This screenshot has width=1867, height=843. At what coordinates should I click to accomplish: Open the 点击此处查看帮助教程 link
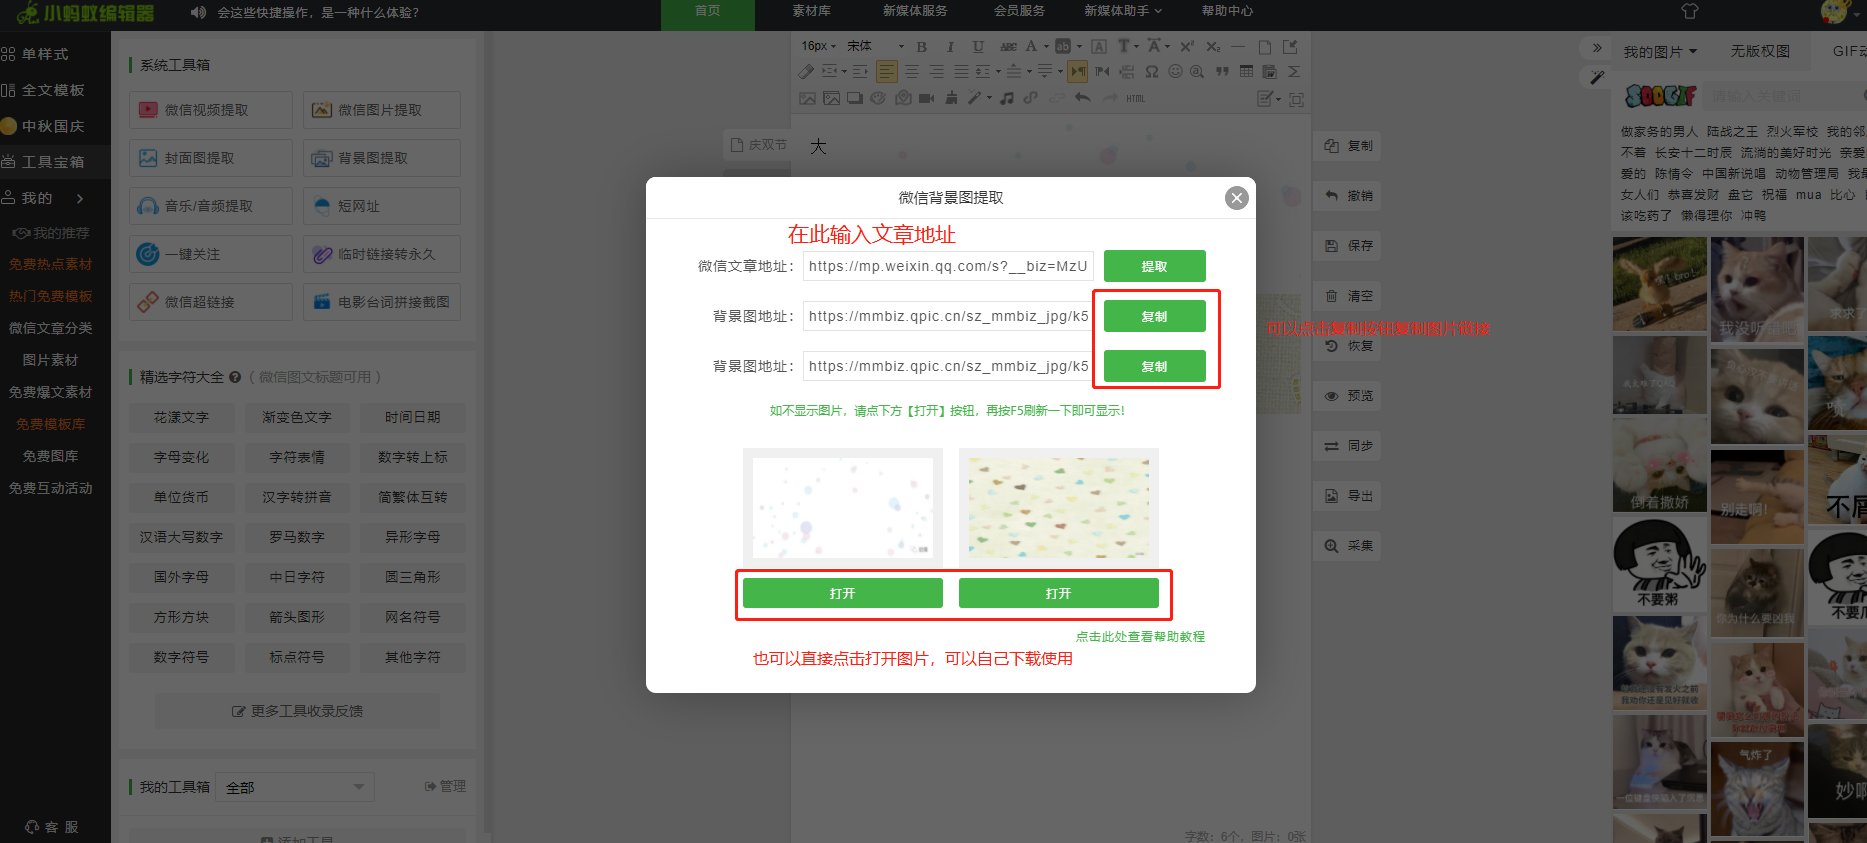[1140, 636]
